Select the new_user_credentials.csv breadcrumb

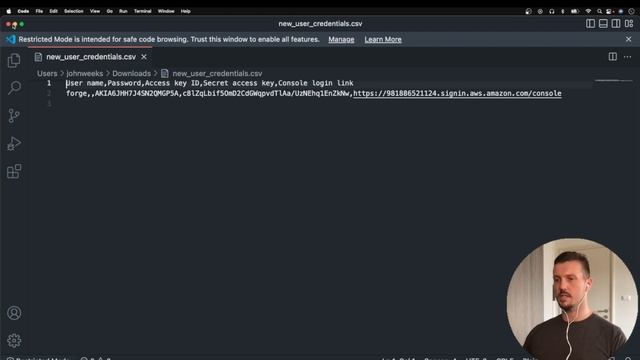(x=217, y=73)
